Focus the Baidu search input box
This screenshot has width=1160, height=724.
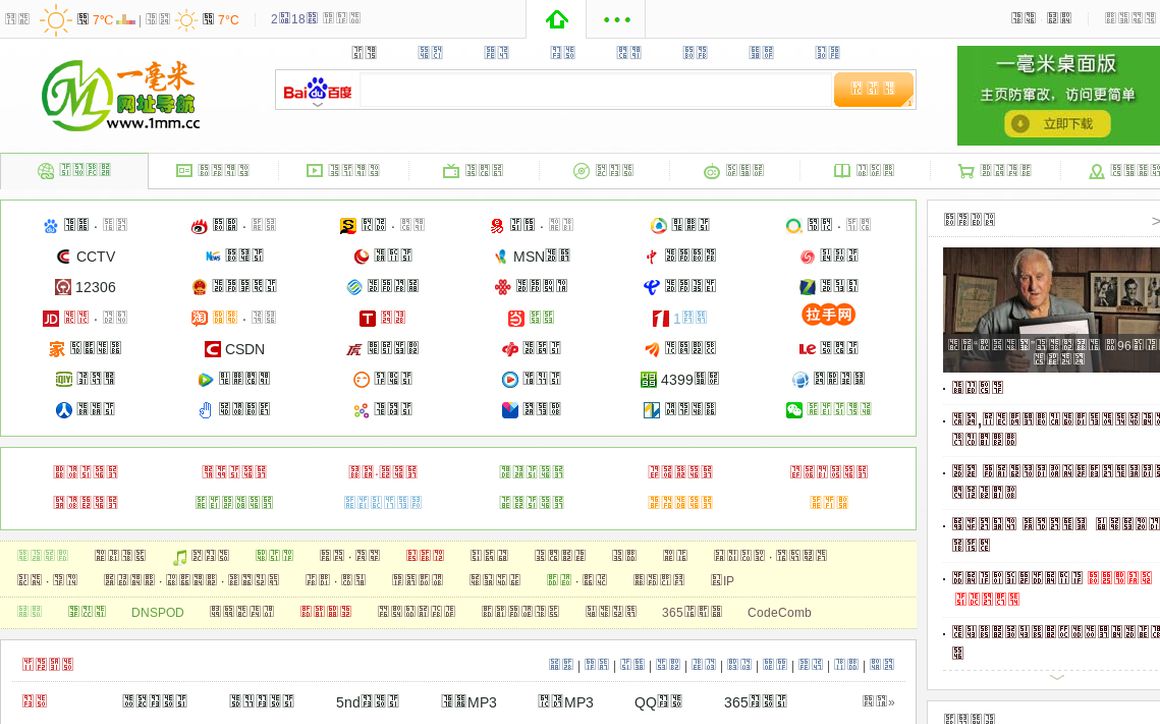click(596, 90)
